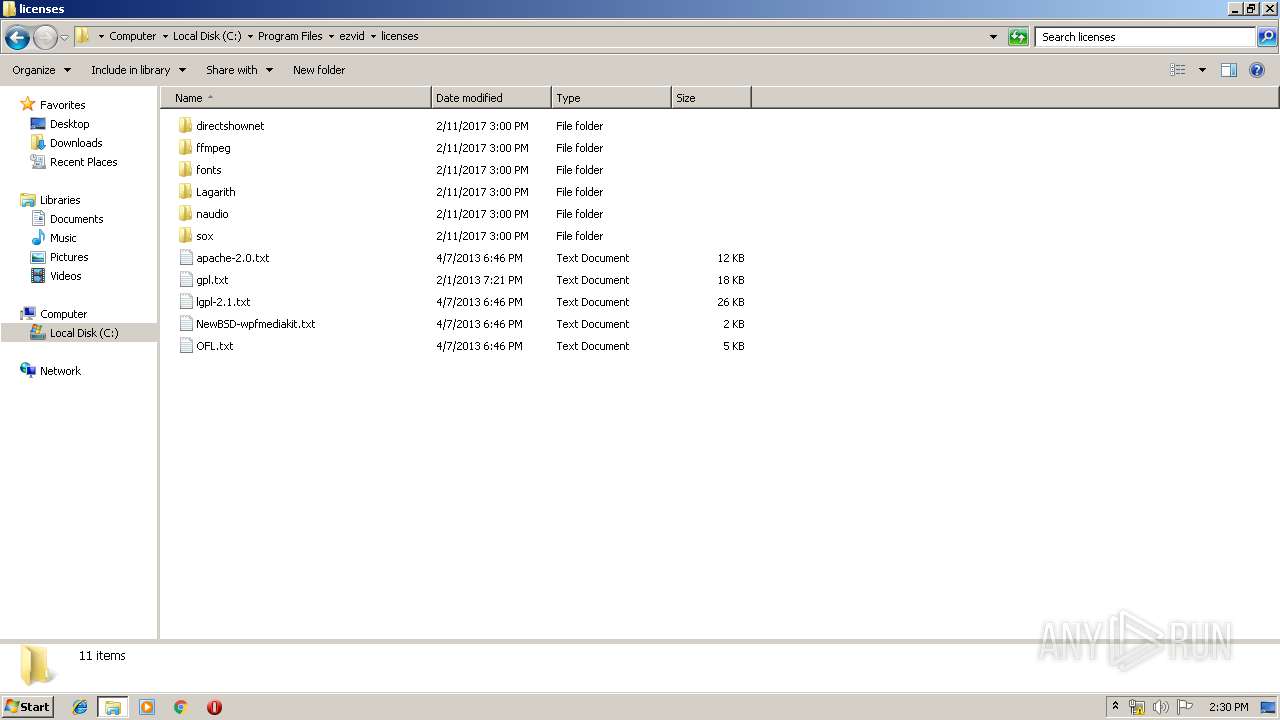This screenshot has height=720, width=1280.
Task: Change your view icon in toolbar
Action: [1178, 70]
